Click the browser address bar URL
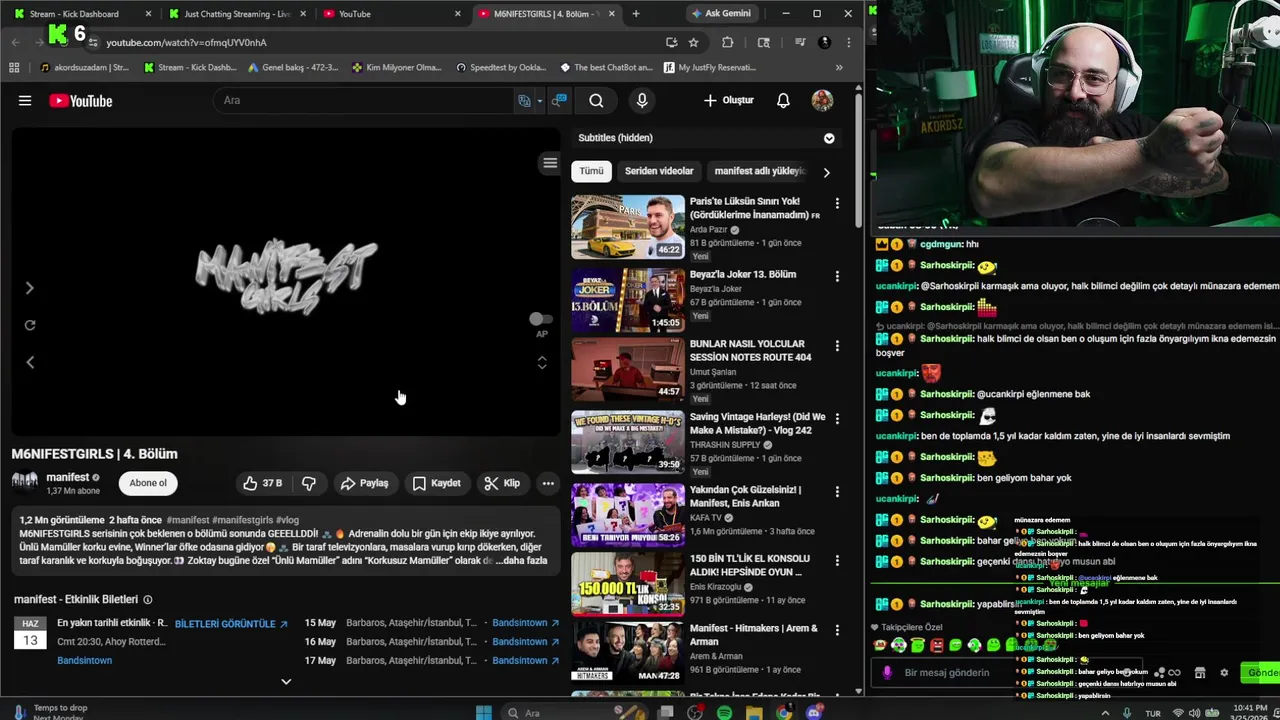 pos(187,42)
